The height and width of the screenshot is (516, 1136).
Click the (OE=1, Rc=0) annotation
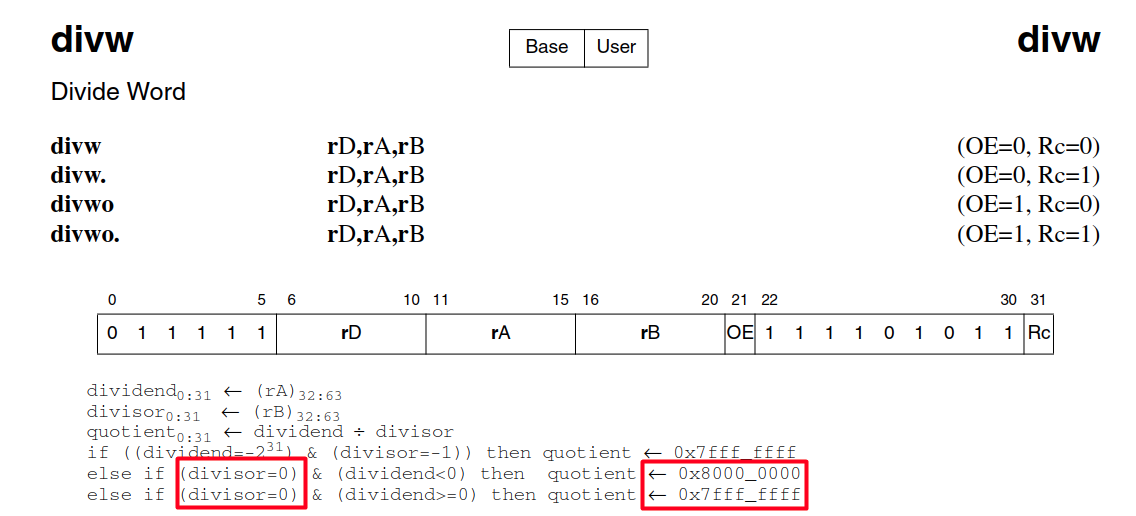[x=1028, y=205]
